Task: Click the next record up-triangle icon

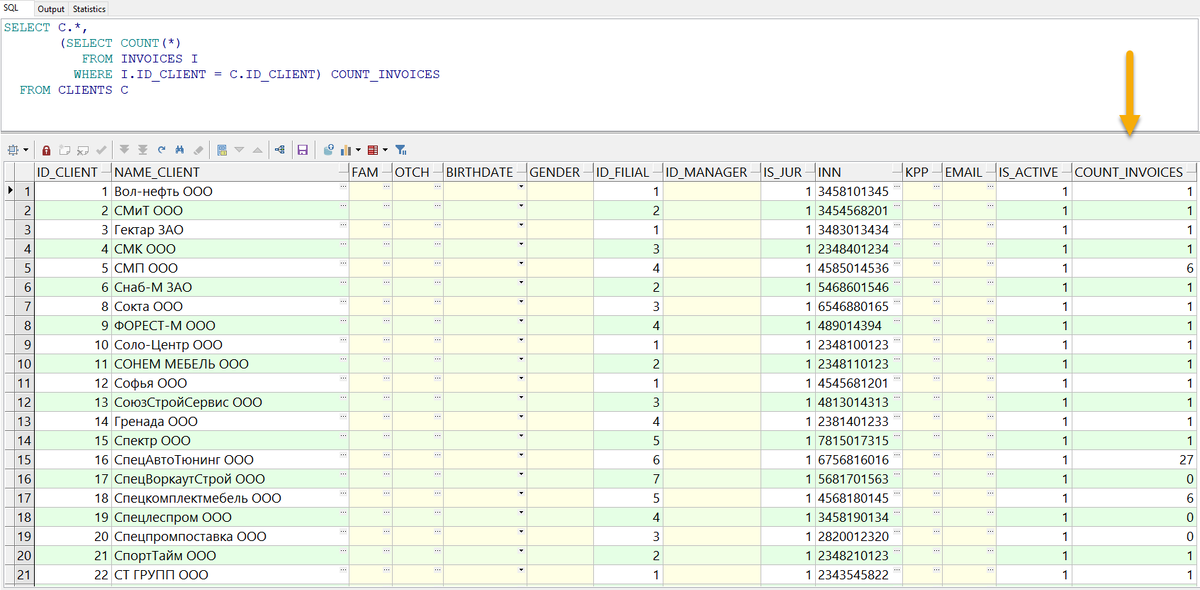Action: [258, 150]
